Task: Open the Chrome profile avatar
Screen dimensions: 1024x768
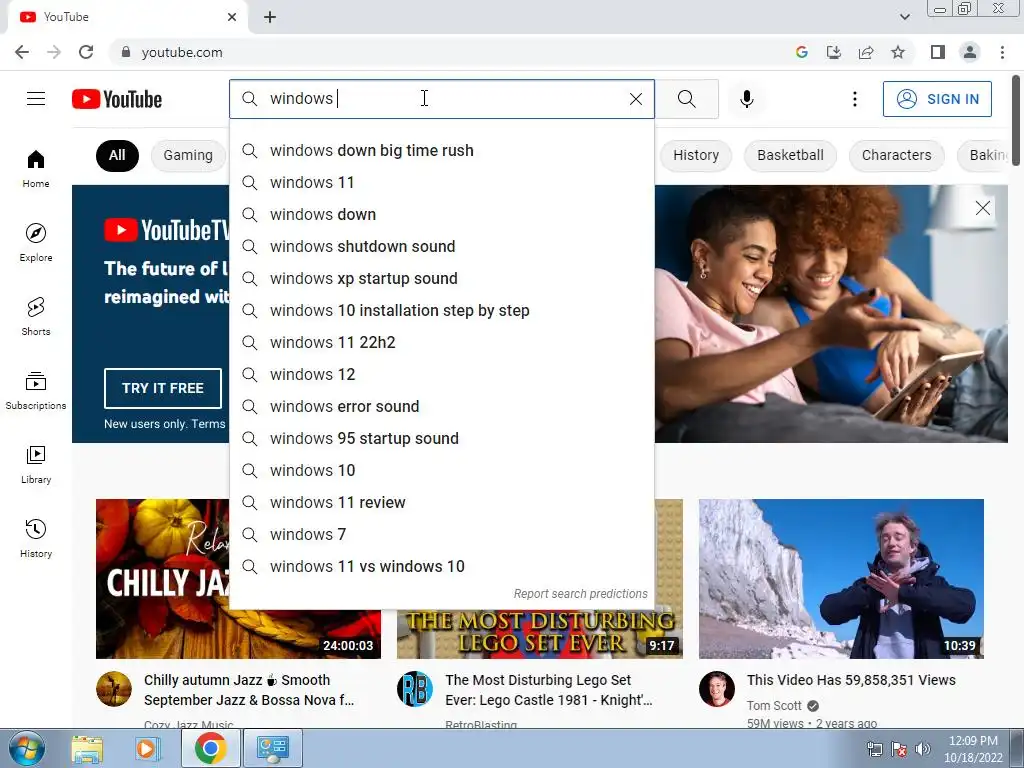Action: [x=970, y=52]
